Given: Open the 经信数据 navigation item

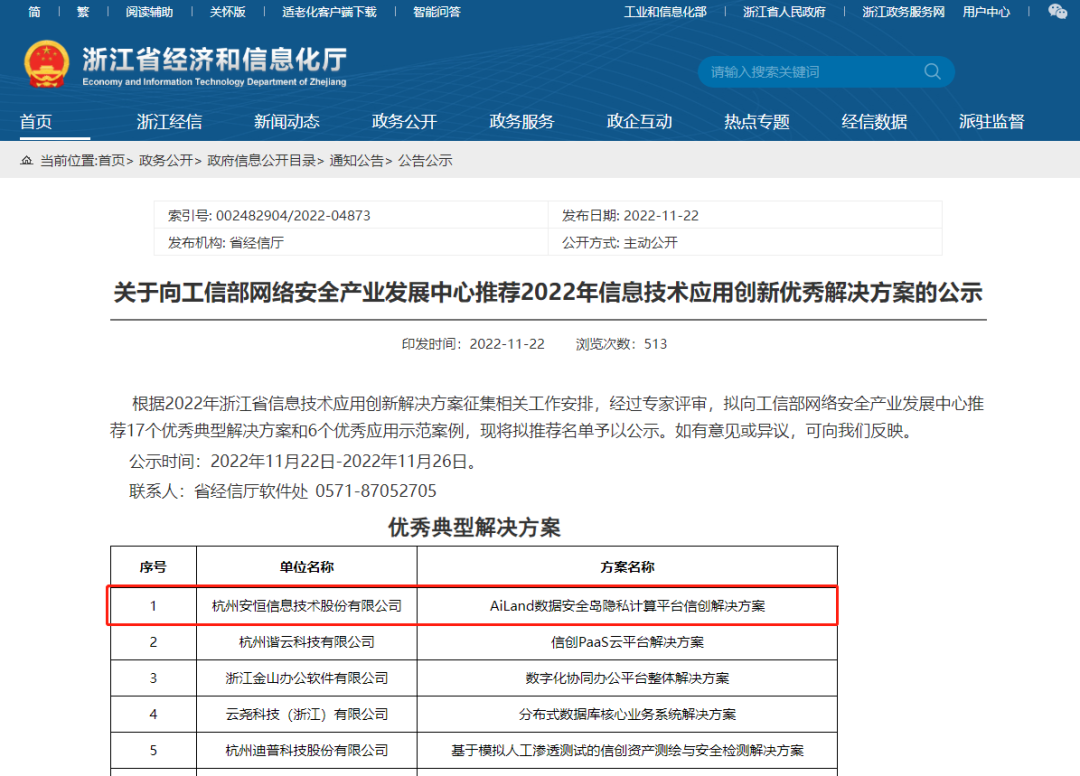Looking at the screenshot, I should (874, 122).
